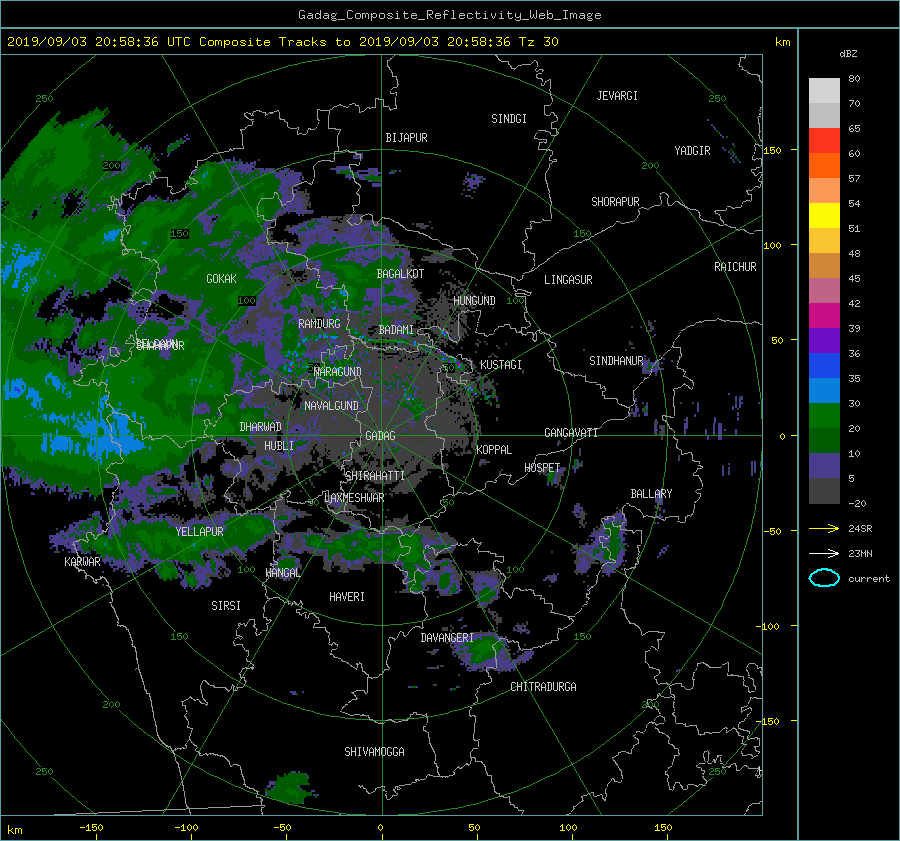Click the SINDGI city label
This screenshot has width=900, height=841.
[509, 119]
